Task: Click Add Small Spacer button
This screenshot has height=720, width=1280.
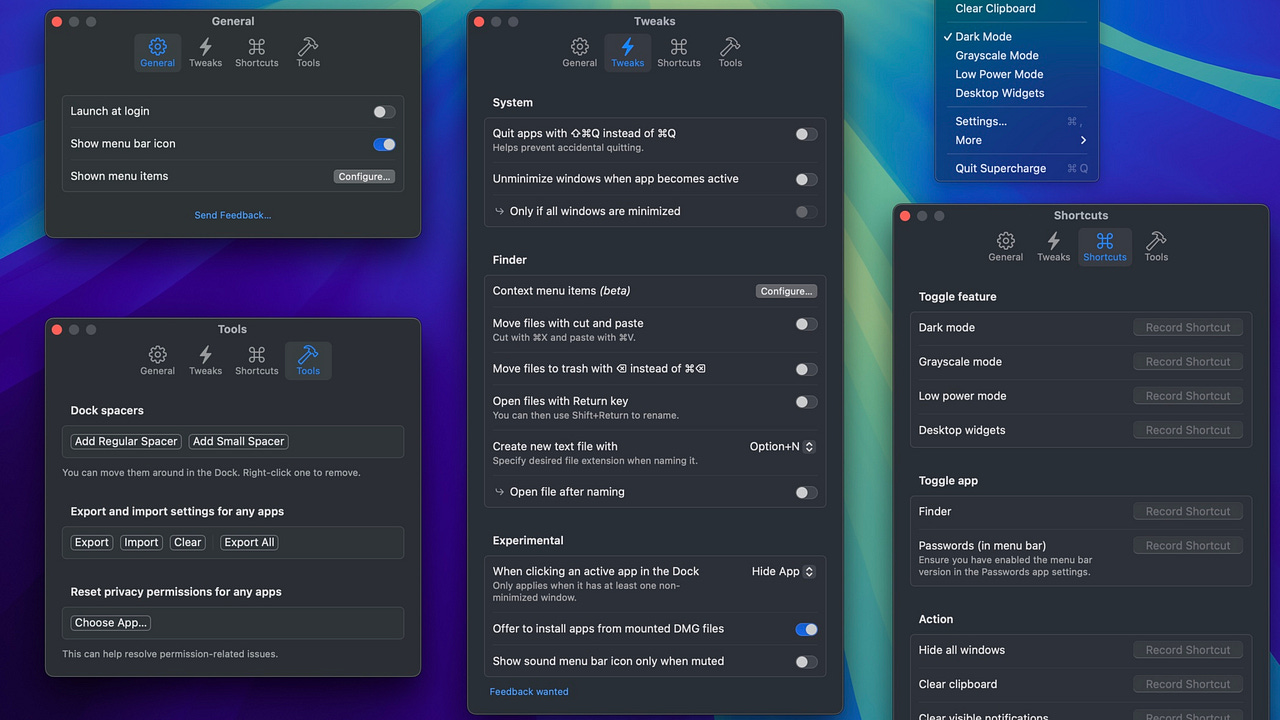Action: (239, 441)
